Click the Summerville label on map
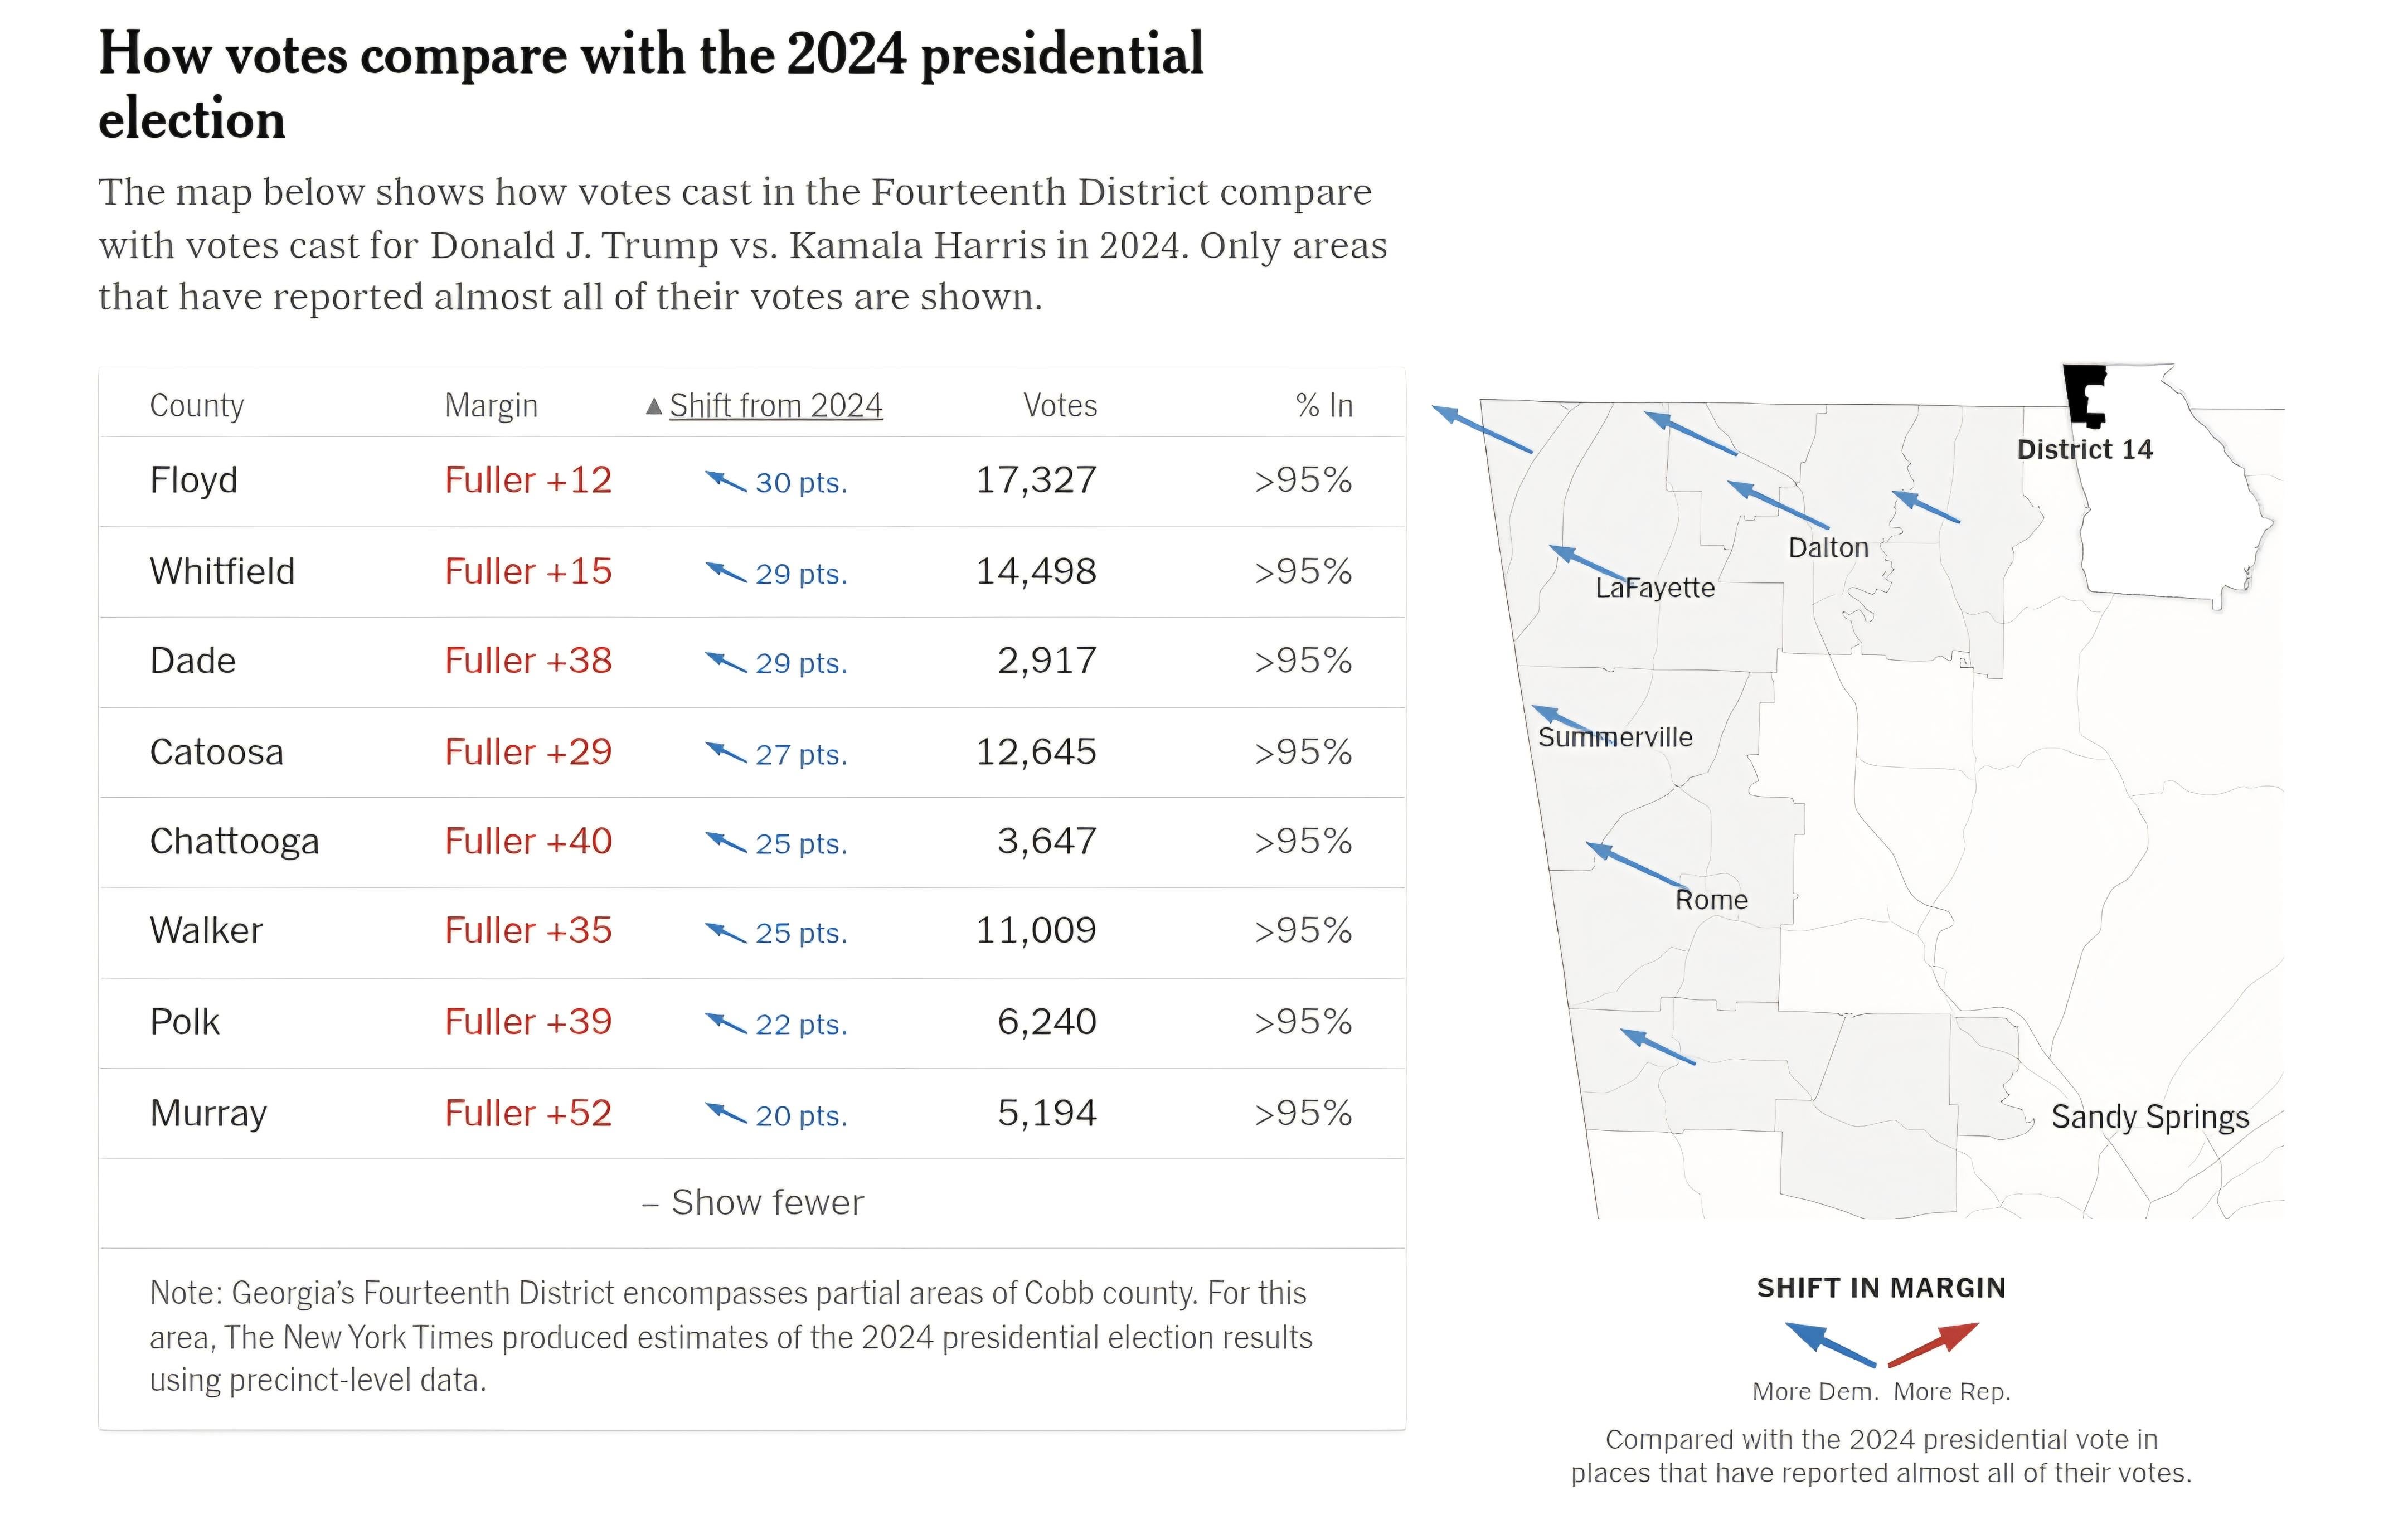 (1614, 738)
